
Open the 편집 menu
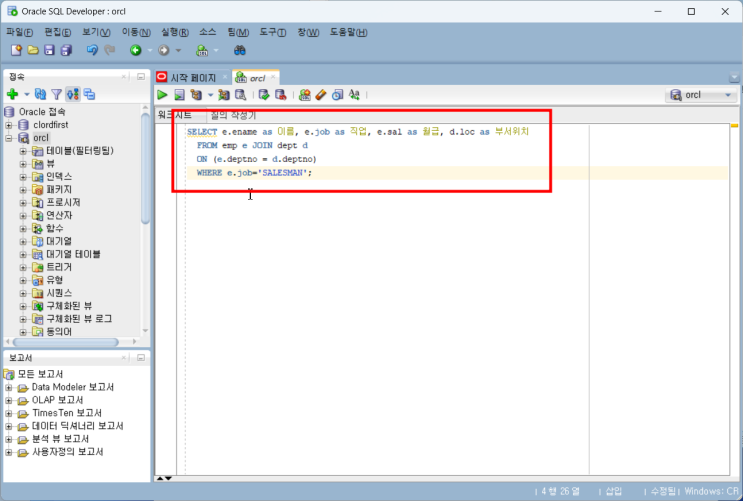tap(58, 32)
